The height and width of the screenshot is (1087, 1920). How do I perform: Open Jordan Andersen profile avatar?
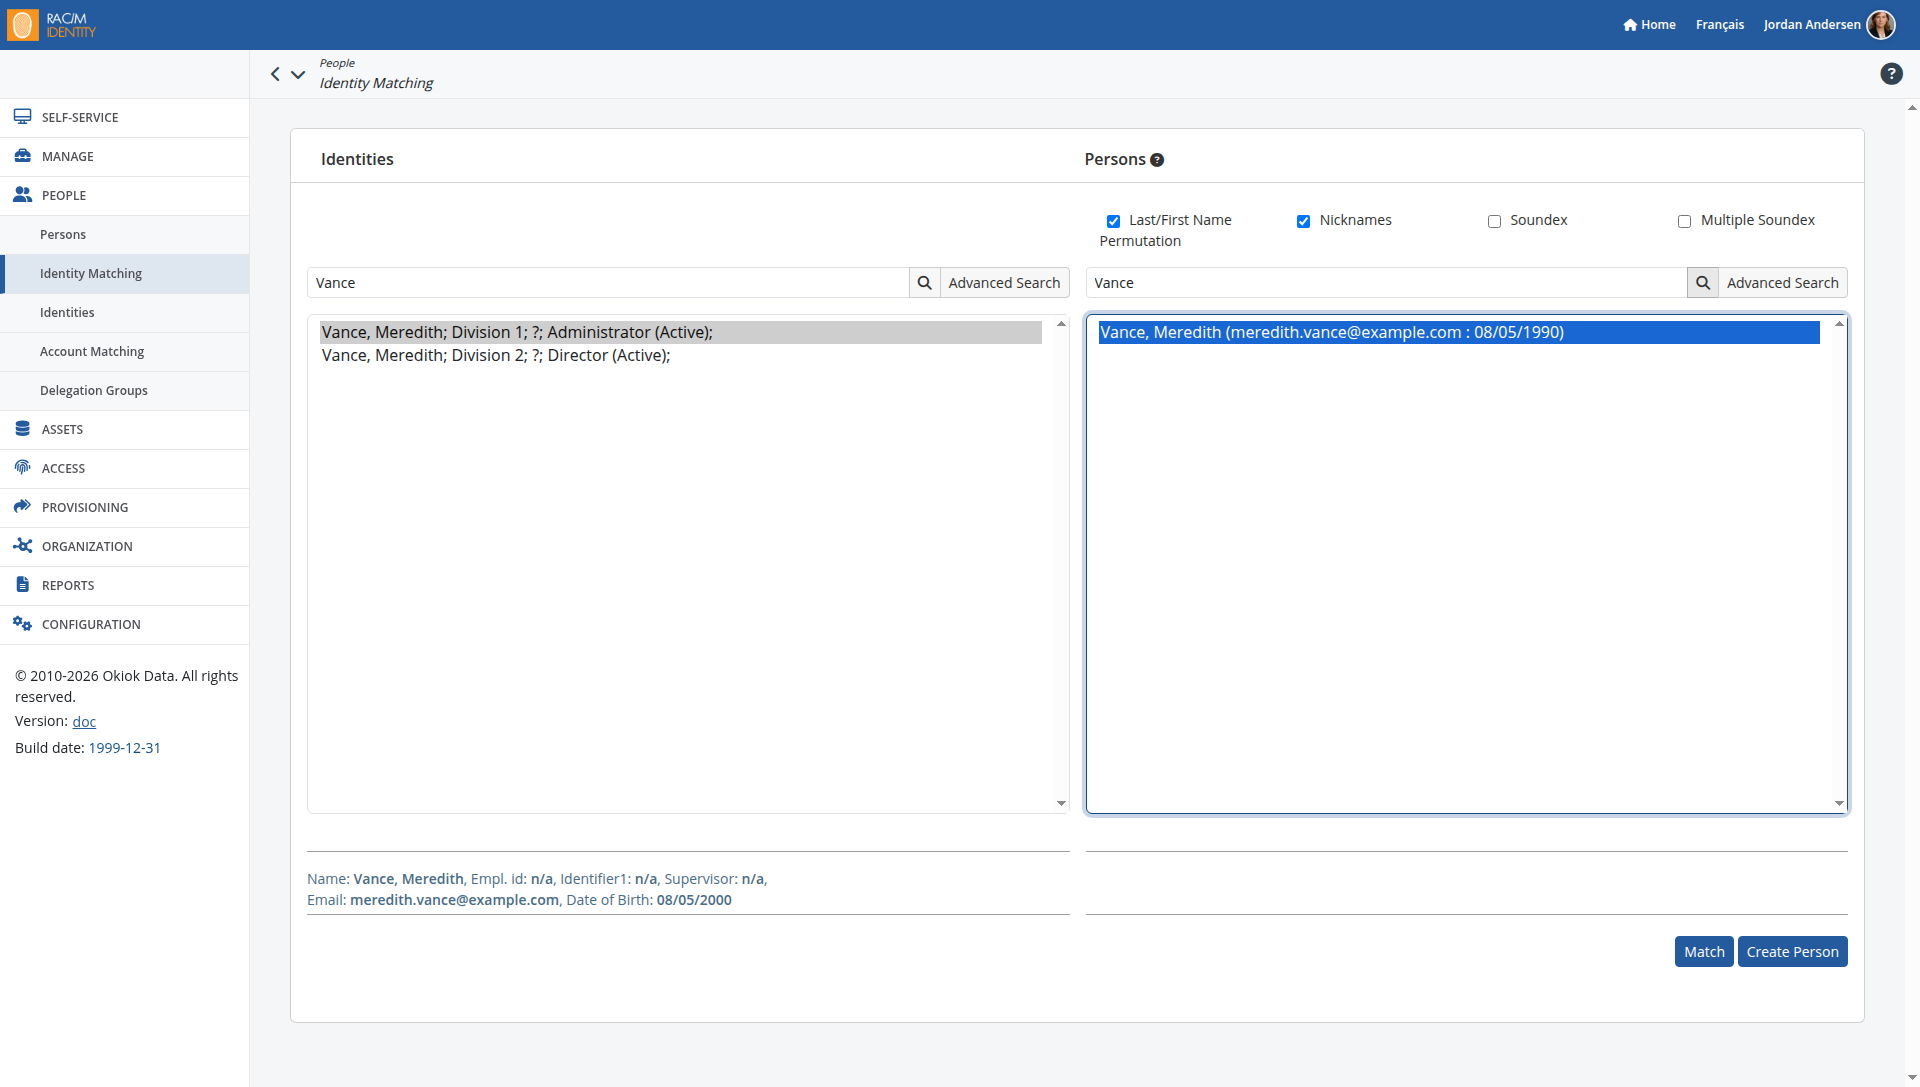[1881, 25]
